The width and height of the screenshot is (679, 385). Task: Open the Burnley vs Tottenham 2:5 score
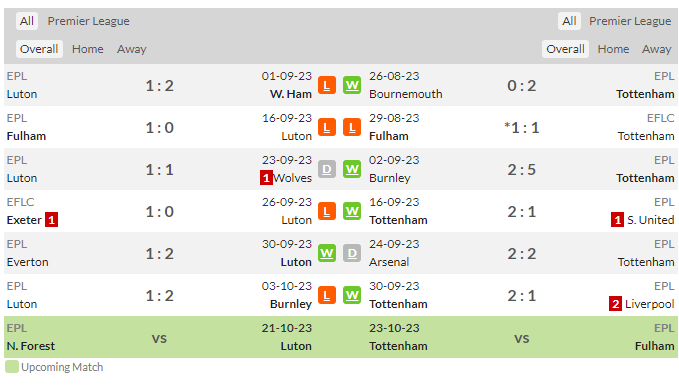coord(521,169)
